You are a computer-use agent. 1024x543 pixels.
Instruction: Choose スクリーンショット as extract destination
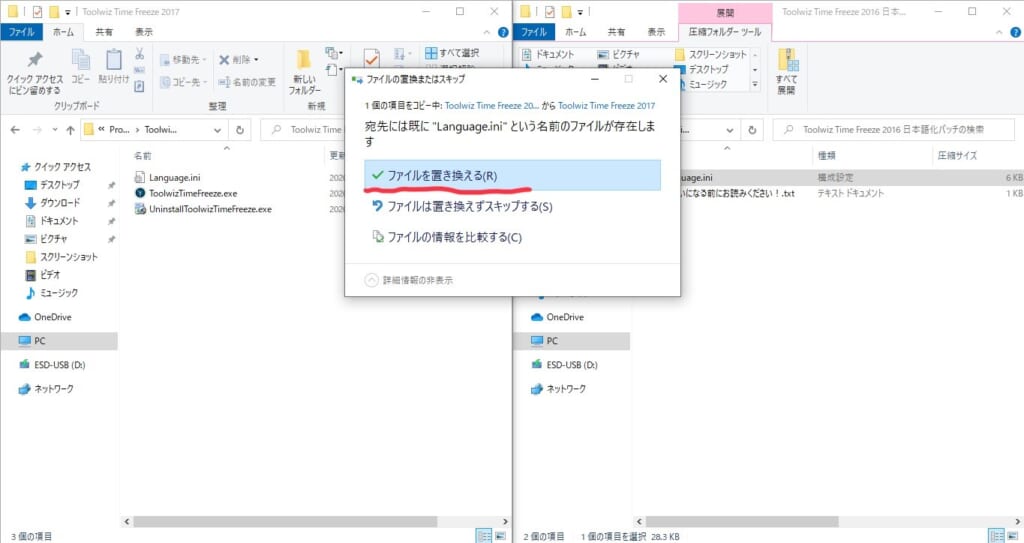[x=711, y=54]
